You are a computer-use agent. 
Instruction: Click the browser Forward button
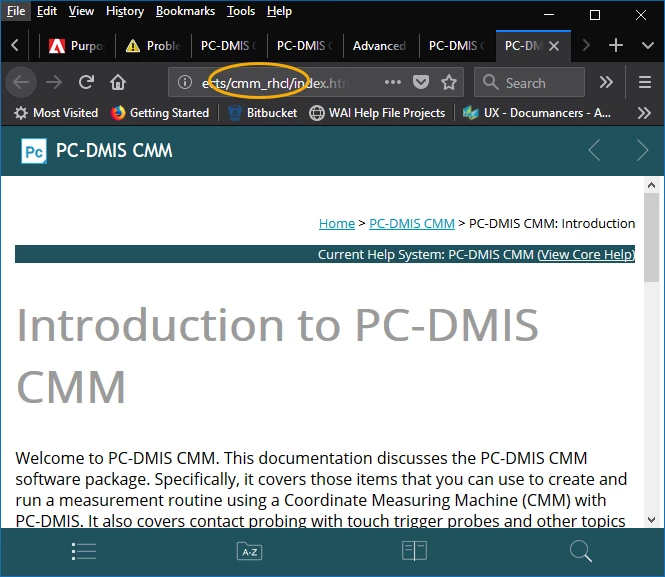(x=54, y=82)
